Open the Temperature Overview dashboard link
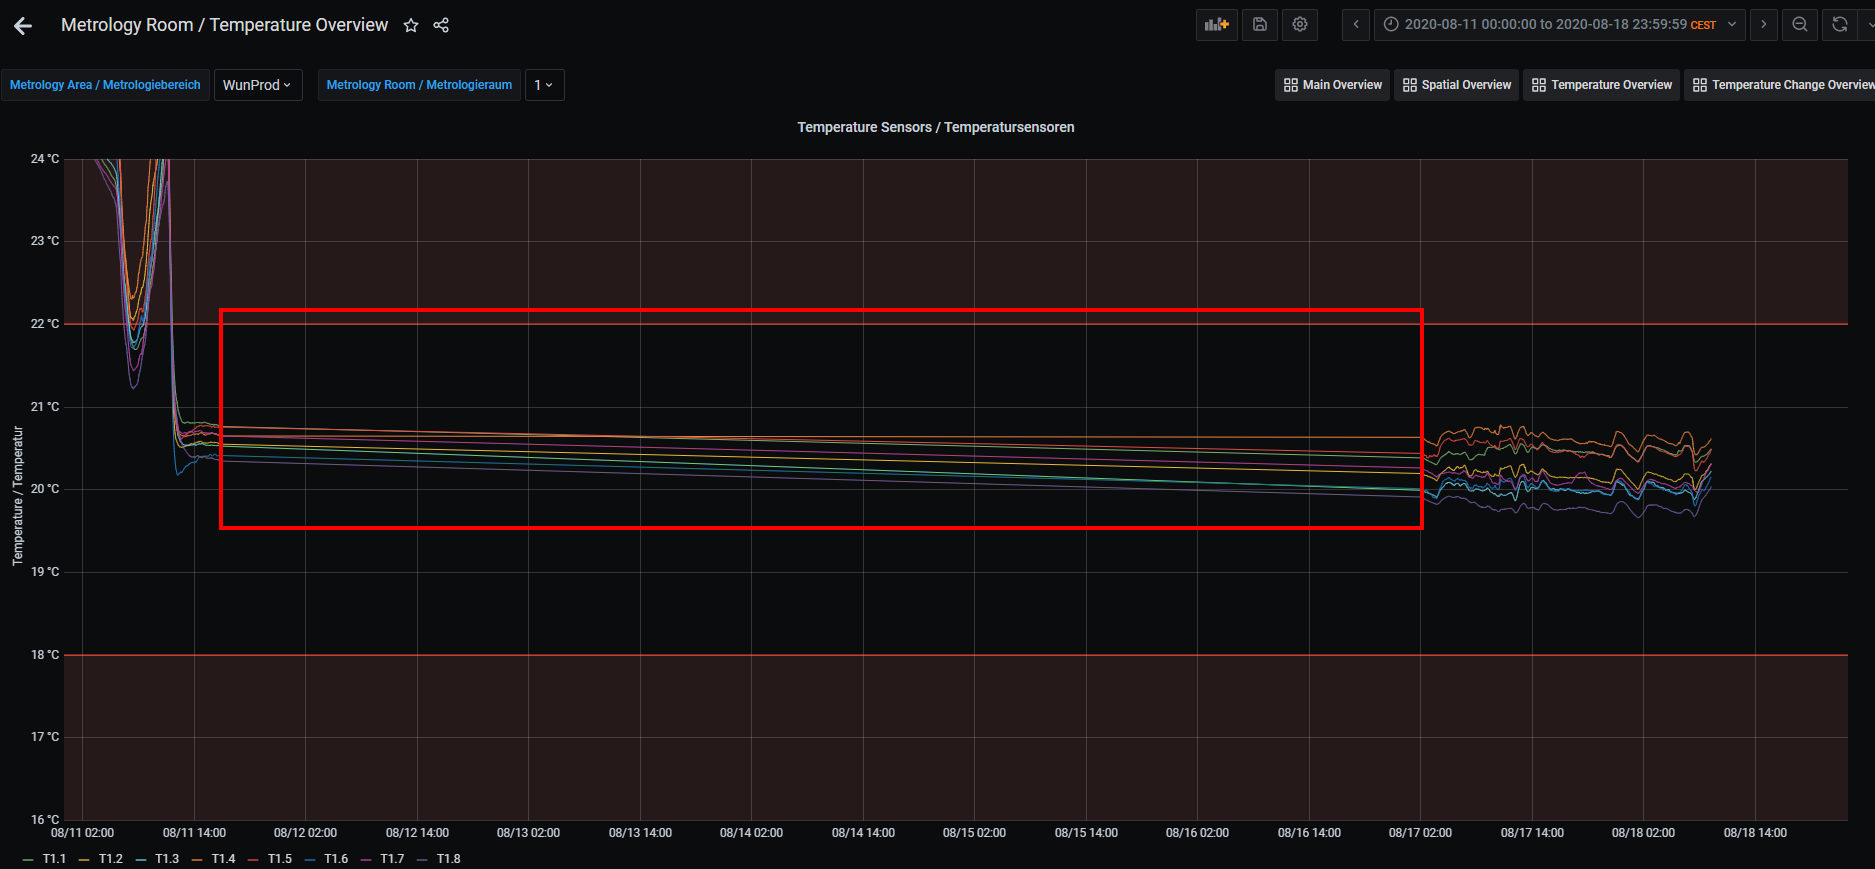Image resolution: width=1875 pixels, height=869 pixels. pyautogui.click(x=1602, y=85)
